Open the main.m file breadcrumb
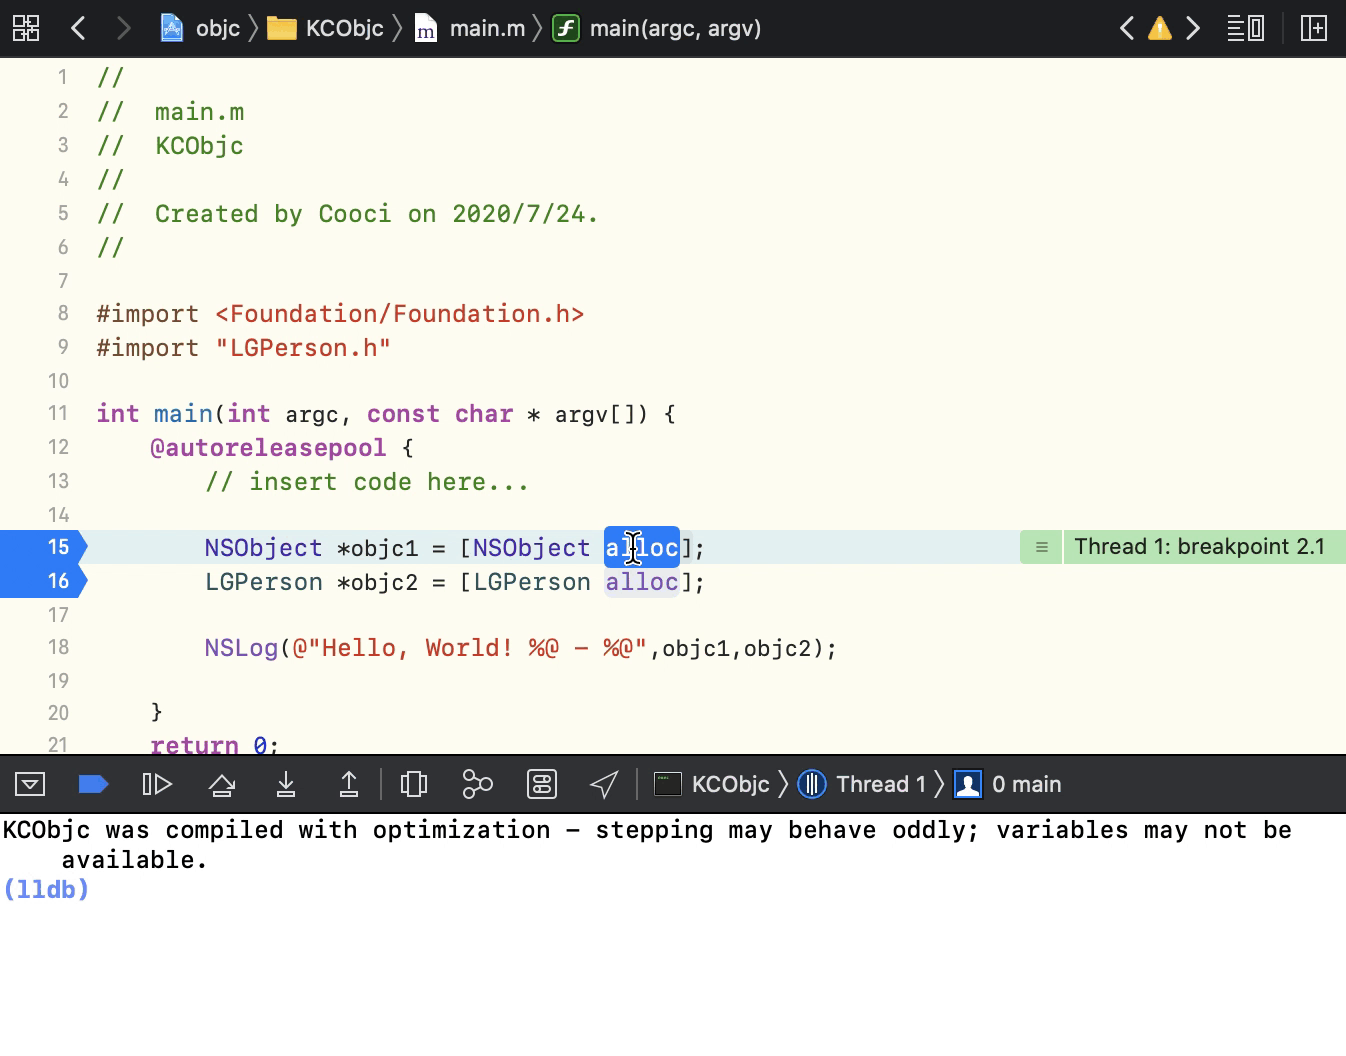The image size is (1346, 1056). point(470,28)
